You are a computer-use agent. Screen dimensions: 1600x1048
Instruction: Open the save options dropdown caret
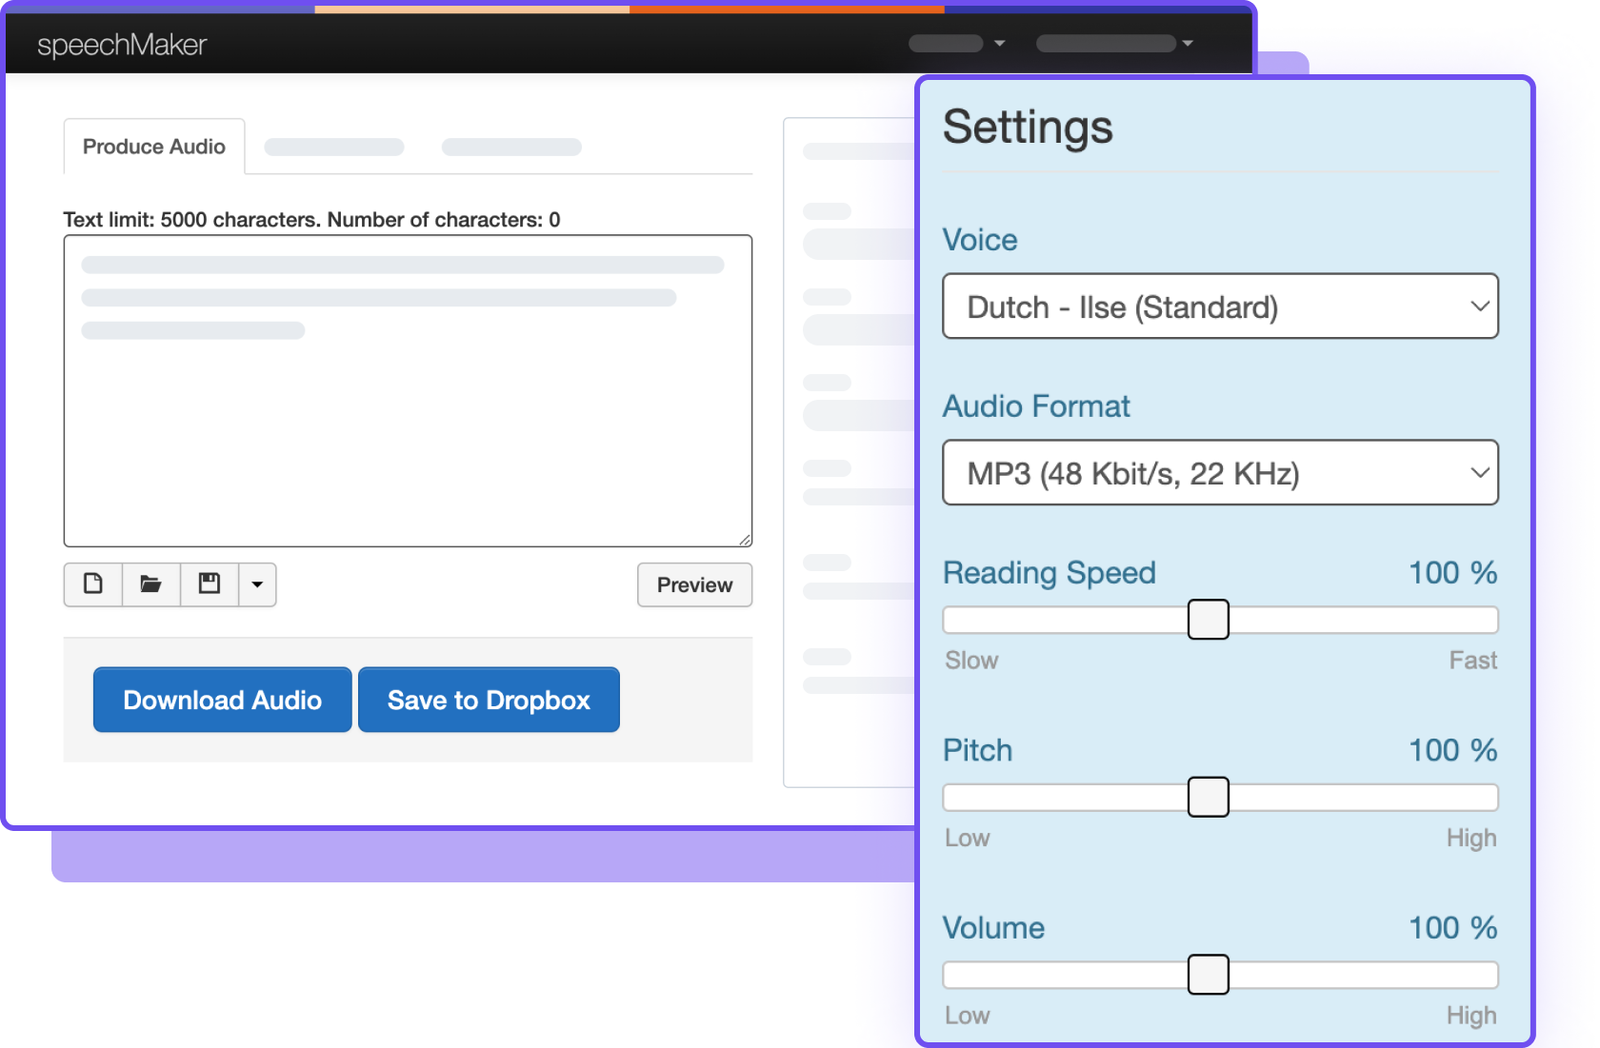(257, 584)
